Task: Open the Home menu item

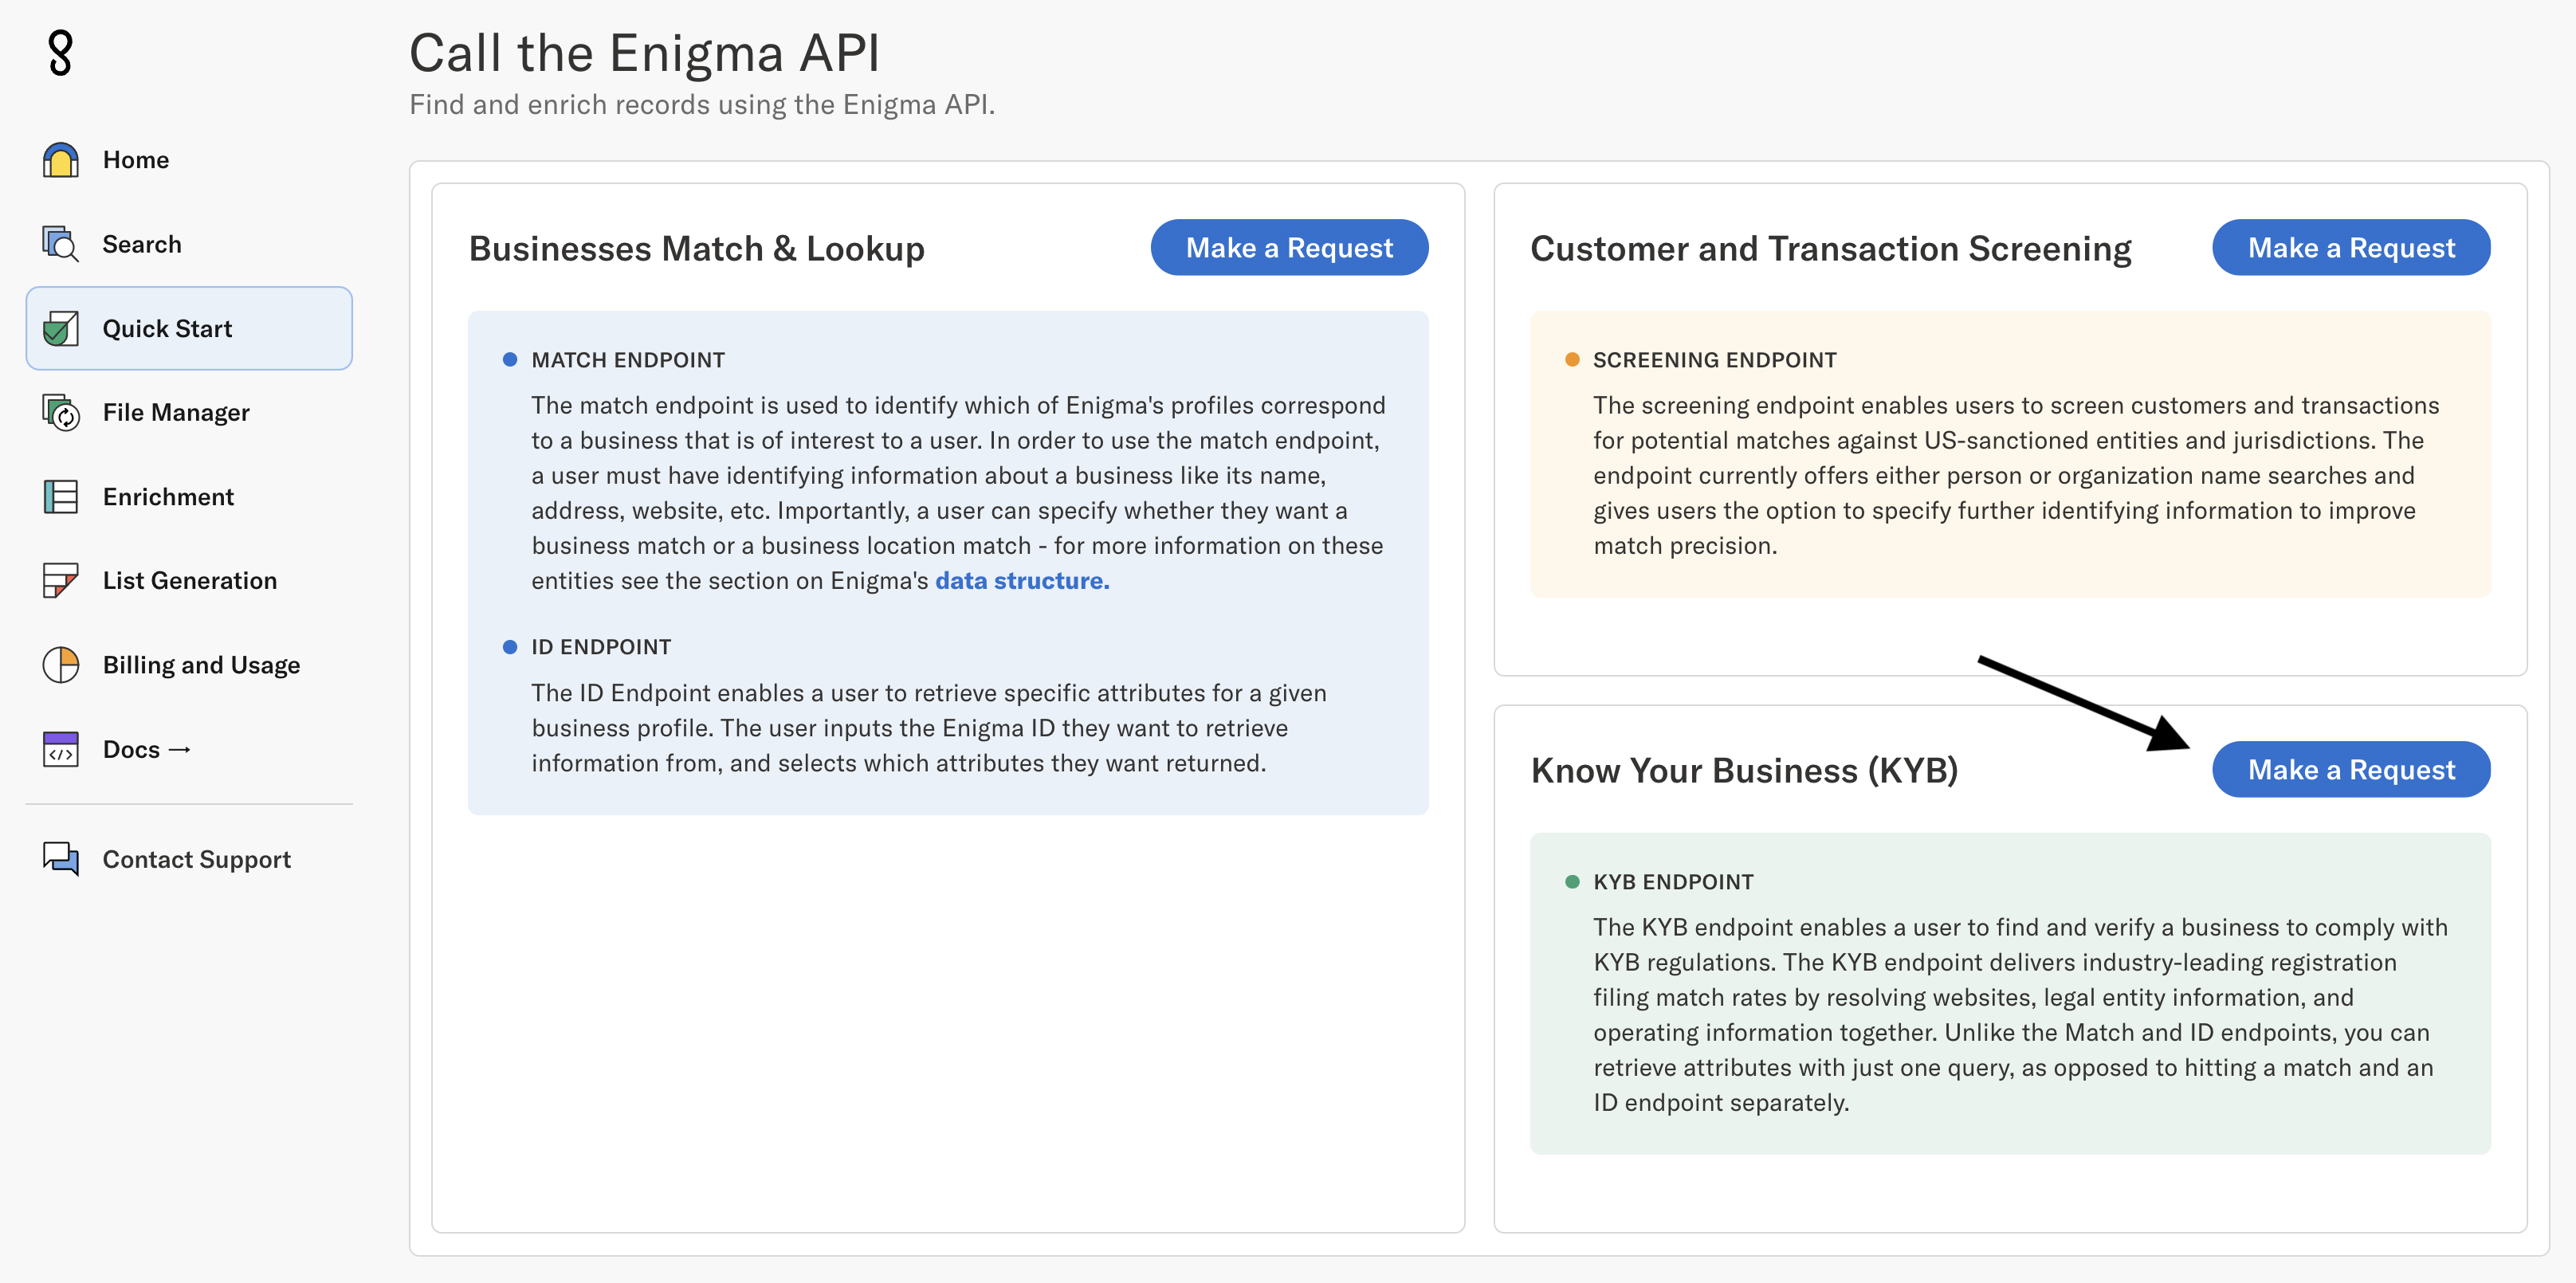Action: pyautogui.click(x=136, y=160)
